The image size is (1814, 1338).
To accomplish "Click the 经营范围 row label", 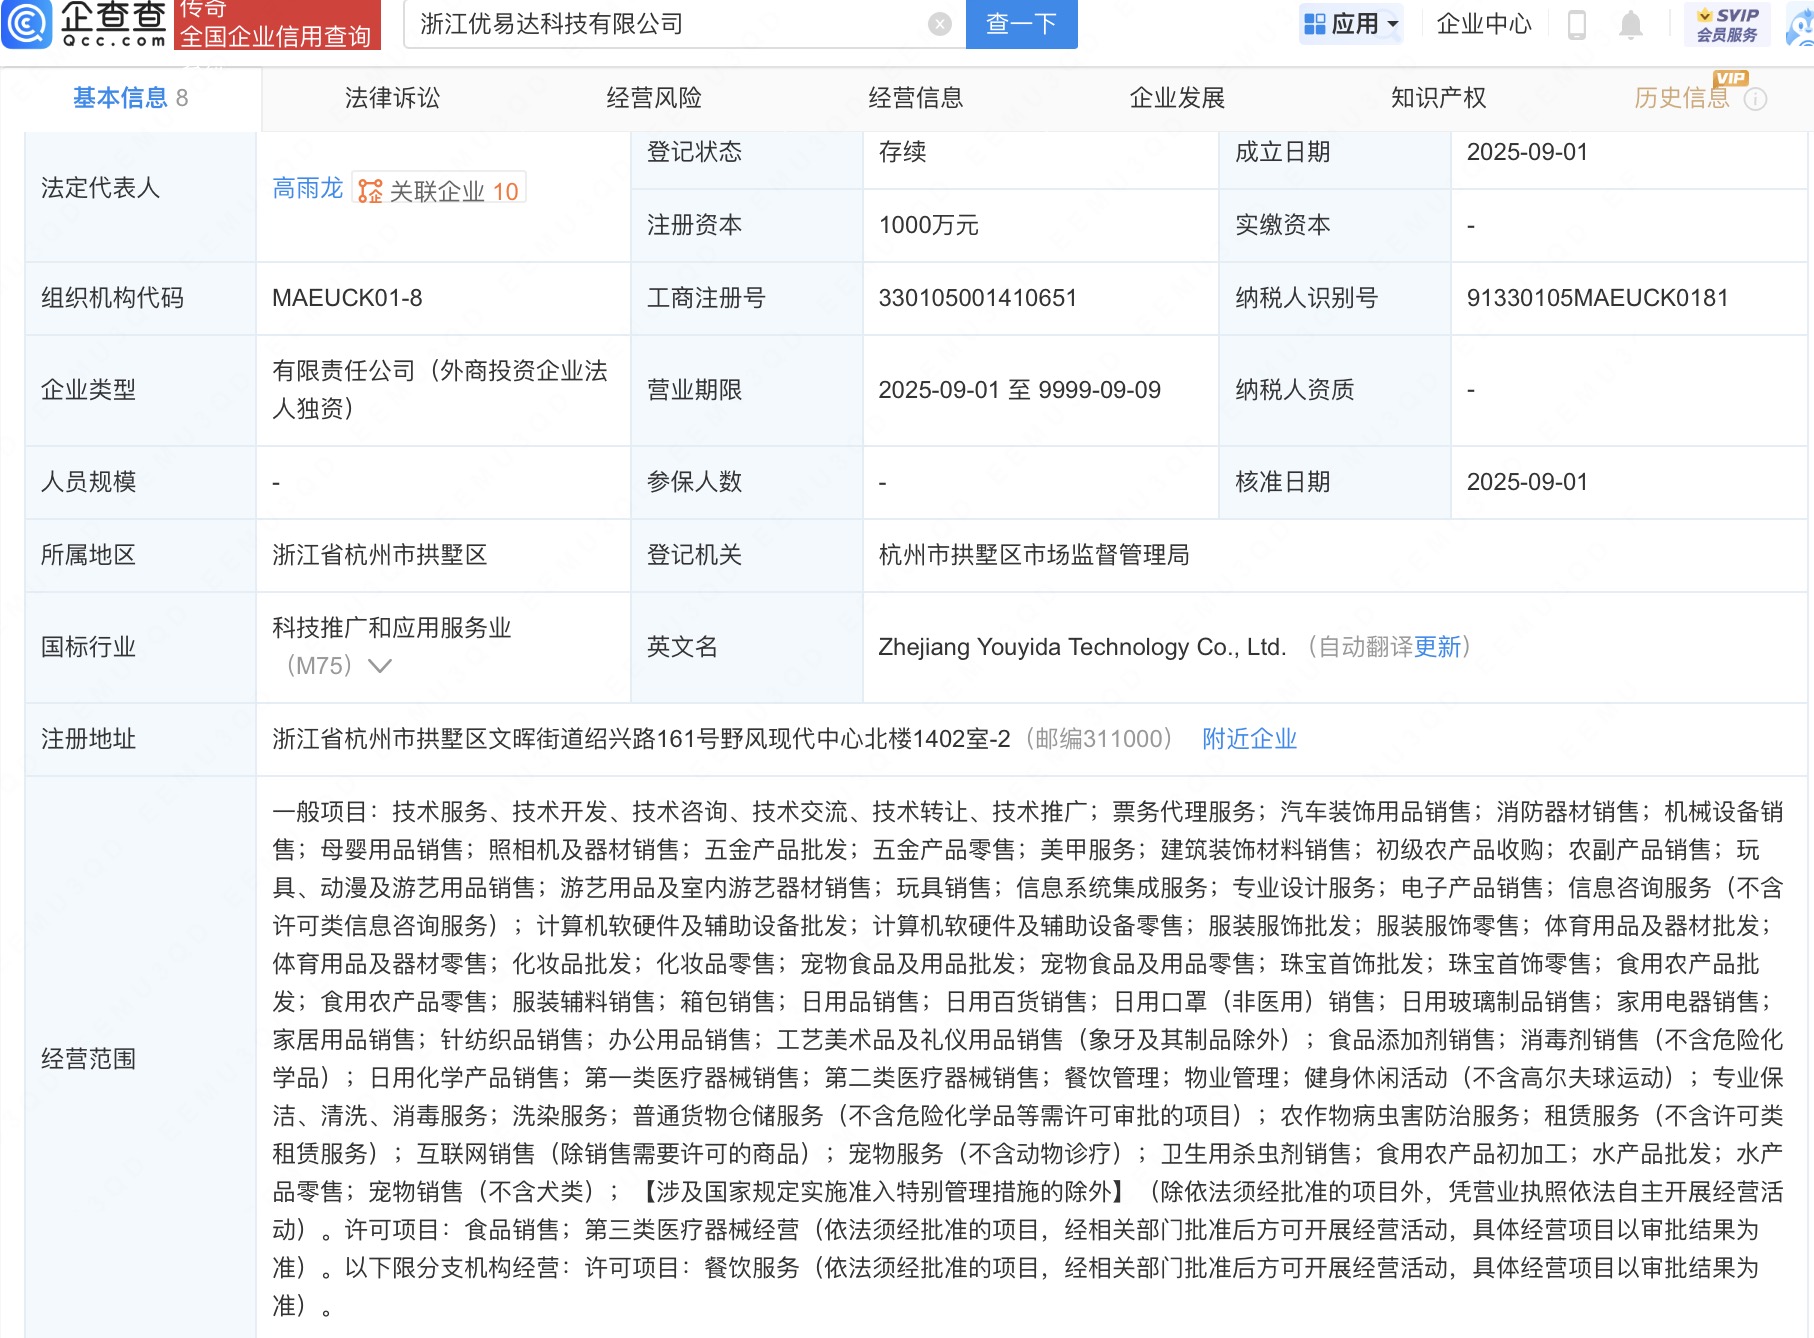I will 88,1059.
